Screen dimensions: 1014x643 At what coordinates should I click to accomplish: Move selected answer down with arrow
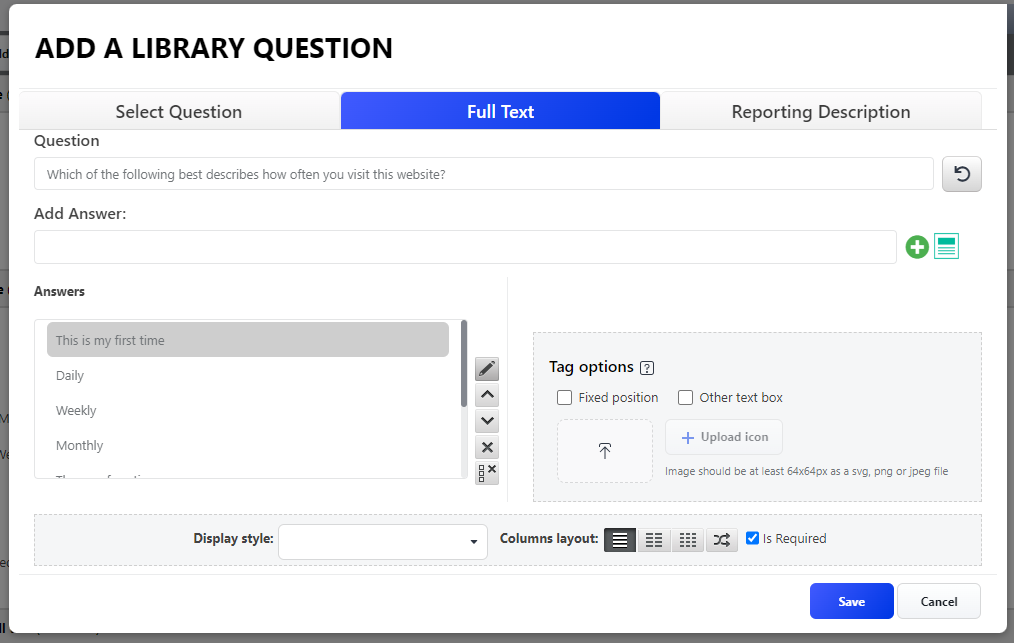[487, 421]
